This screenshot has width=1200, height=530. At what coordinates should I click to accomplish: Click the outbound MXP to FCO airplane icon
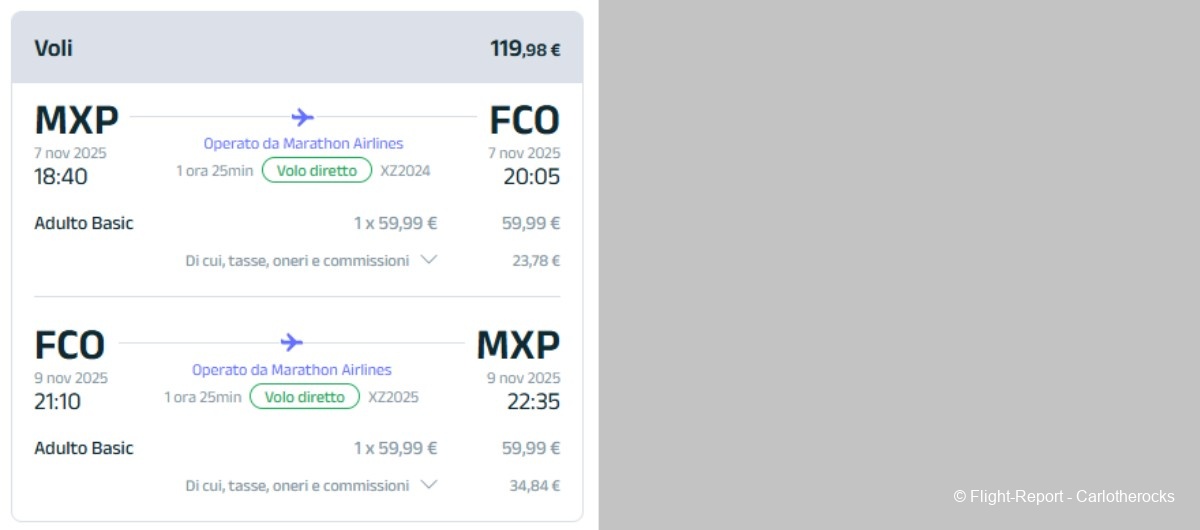click(303, 117)
